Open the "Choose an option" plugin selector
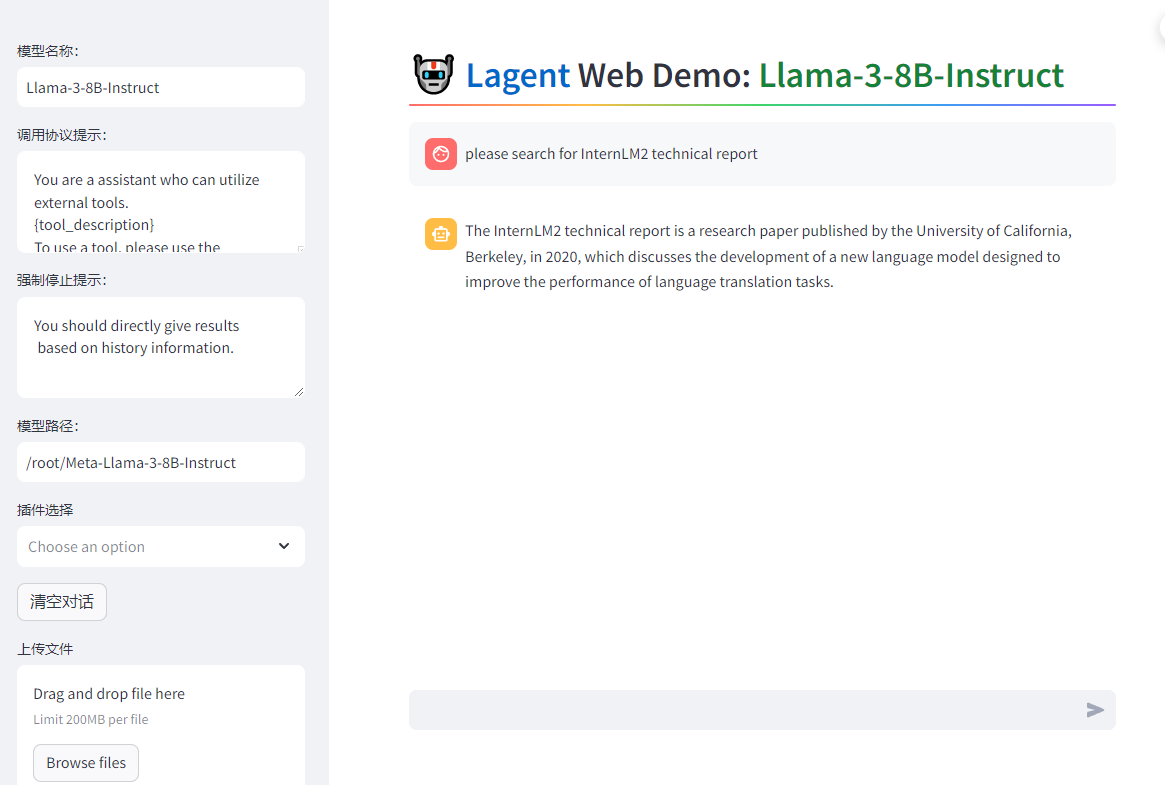This screenshot has width=1165, height=785. [x=150, y=547]
